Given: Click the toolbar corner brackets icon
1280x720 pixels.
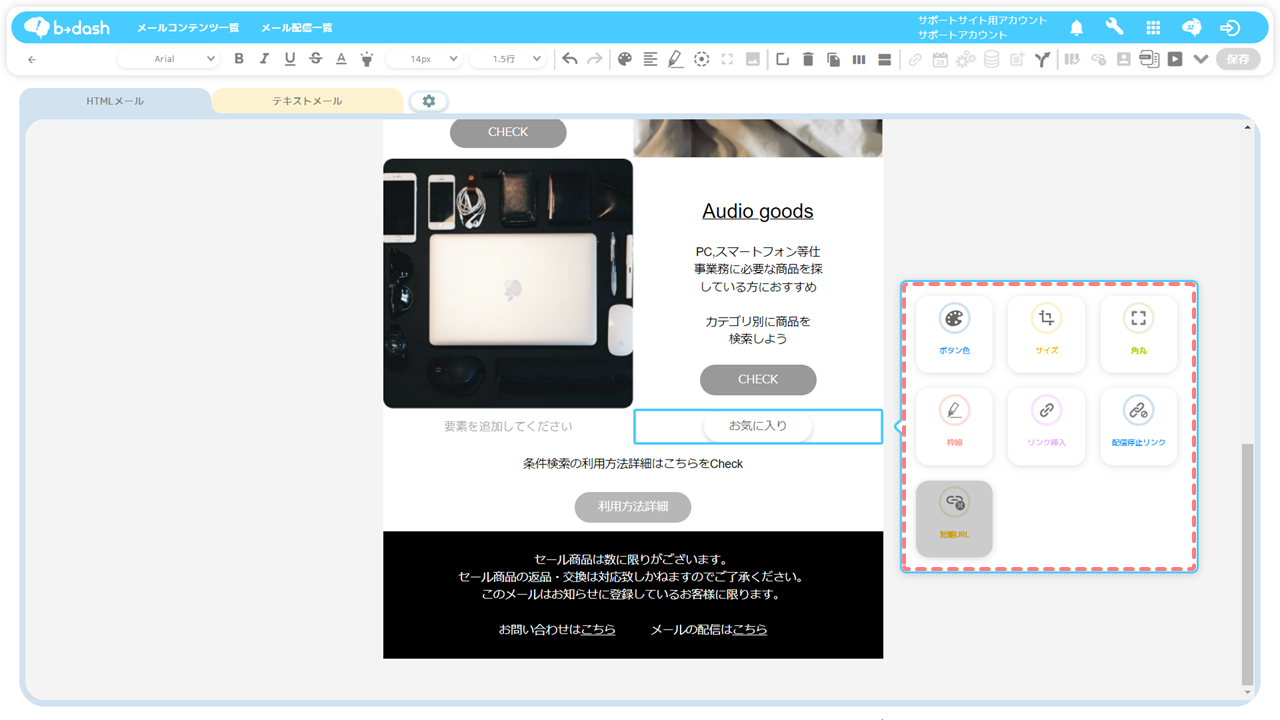Looking at the screenshot, I should tap(727, 59).
